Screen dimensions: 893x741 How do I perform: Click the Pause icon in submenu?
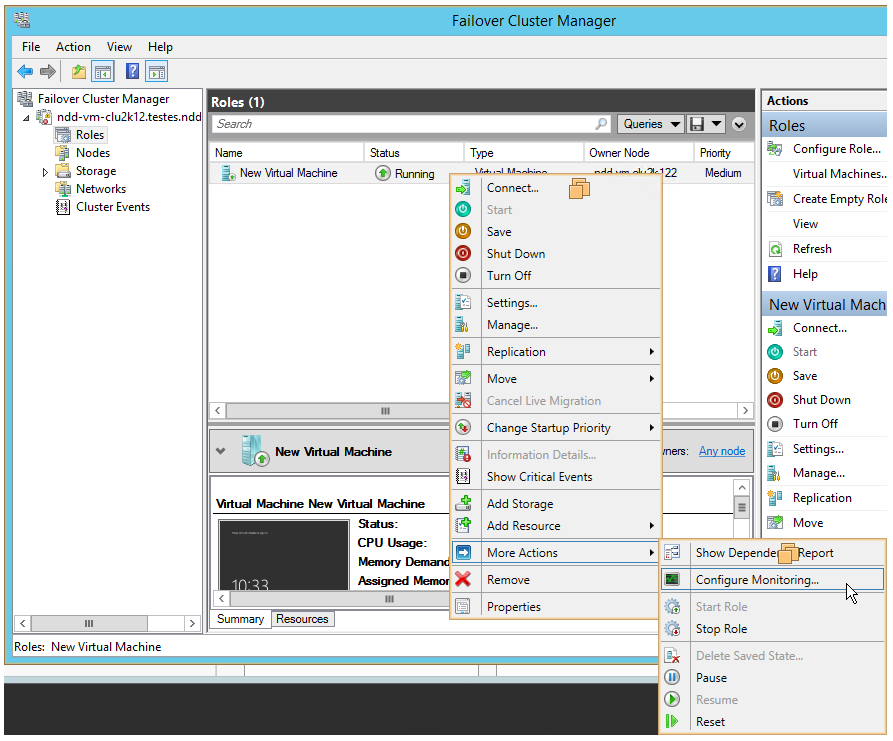(673, 678)
